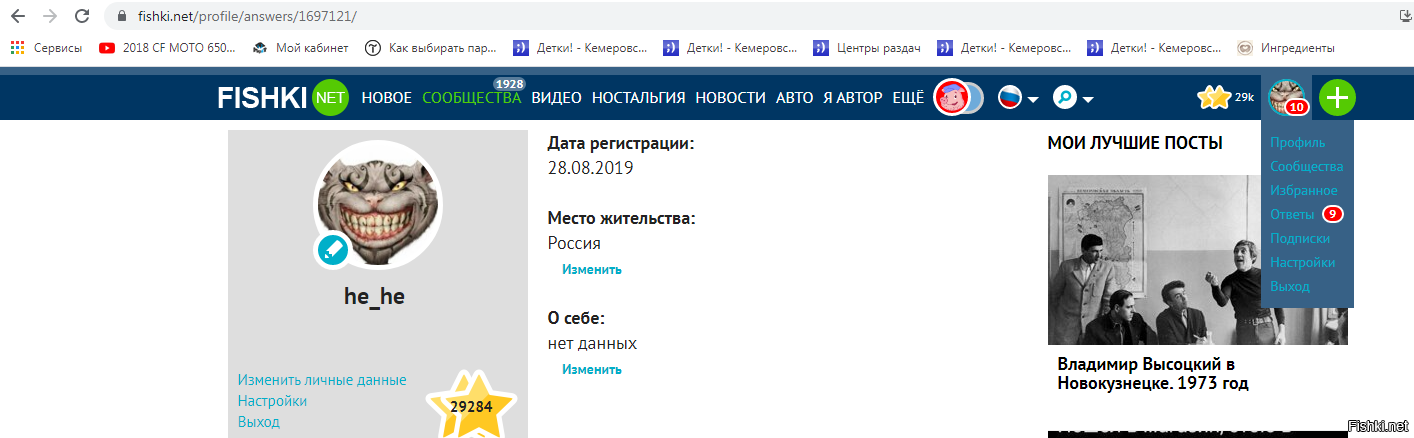Open the search magnifier dropdown
The width and height of the screenshot is (1414, 438).
(1074, 98)
